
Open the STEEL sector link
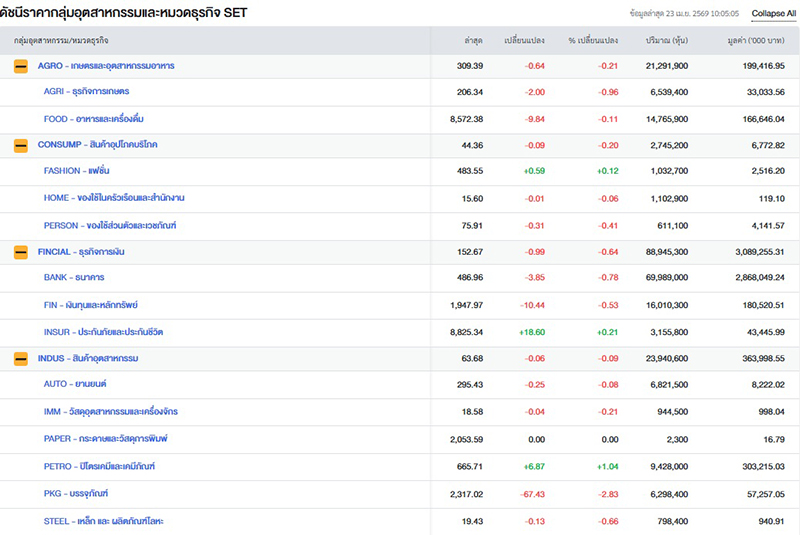[x=104, y=521]
